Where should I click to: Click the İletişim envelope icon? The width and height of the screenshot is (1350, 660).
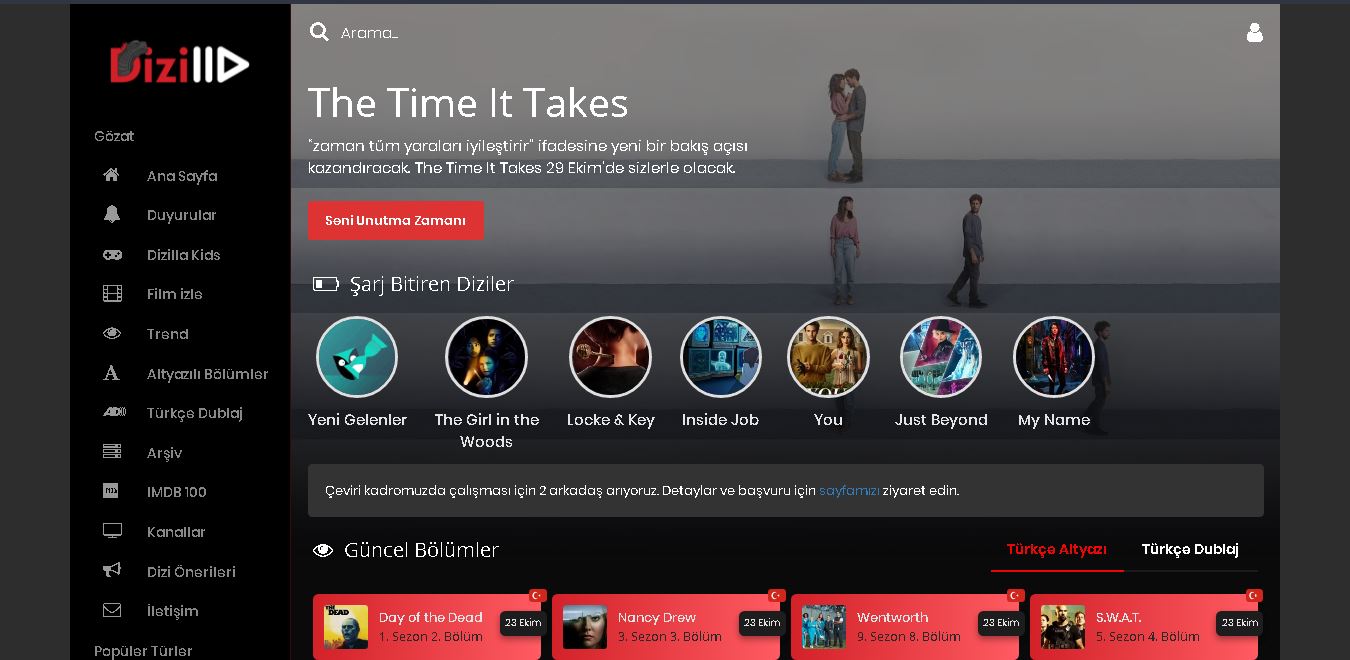tap(112, 610)
